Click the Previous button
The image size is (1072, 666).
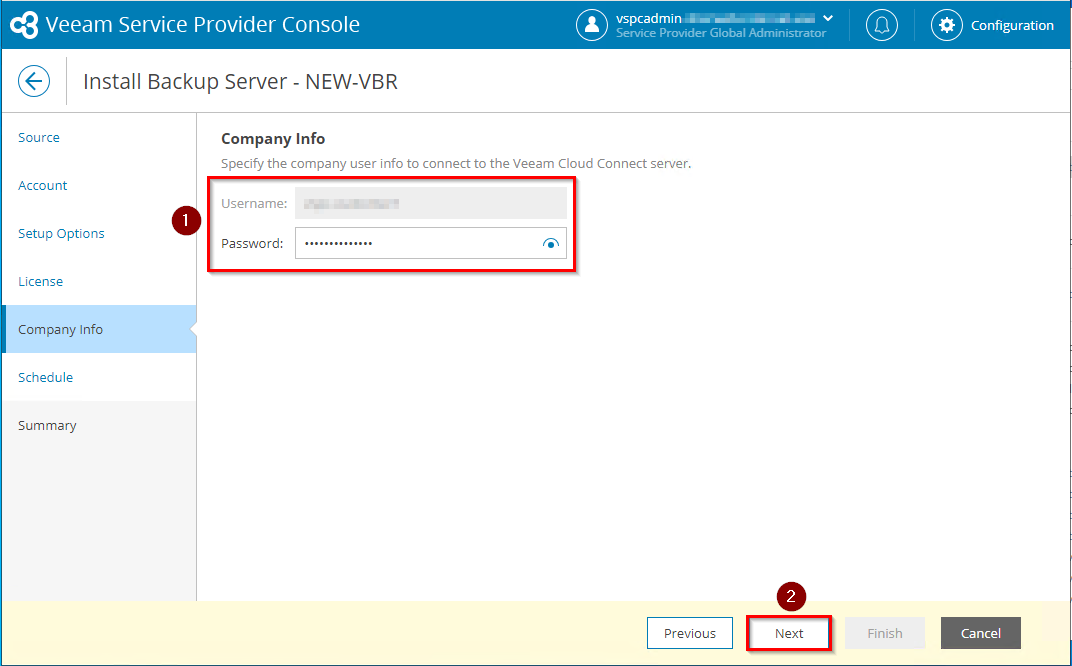click(690, 633)
